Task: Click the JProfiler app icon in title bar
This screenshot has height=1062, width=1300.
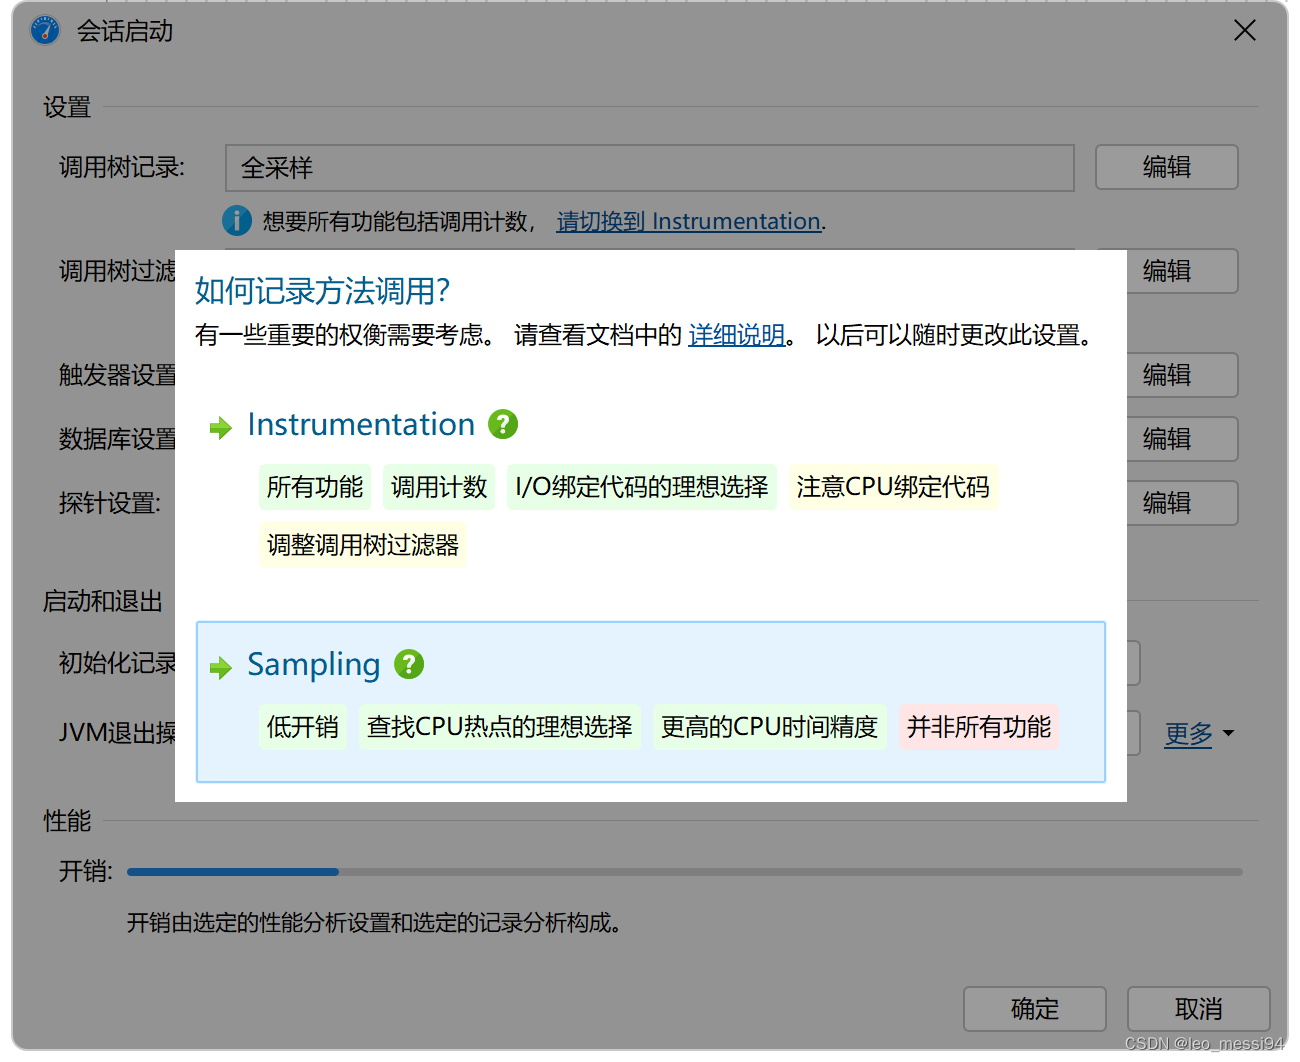Action: click(45, 31)
